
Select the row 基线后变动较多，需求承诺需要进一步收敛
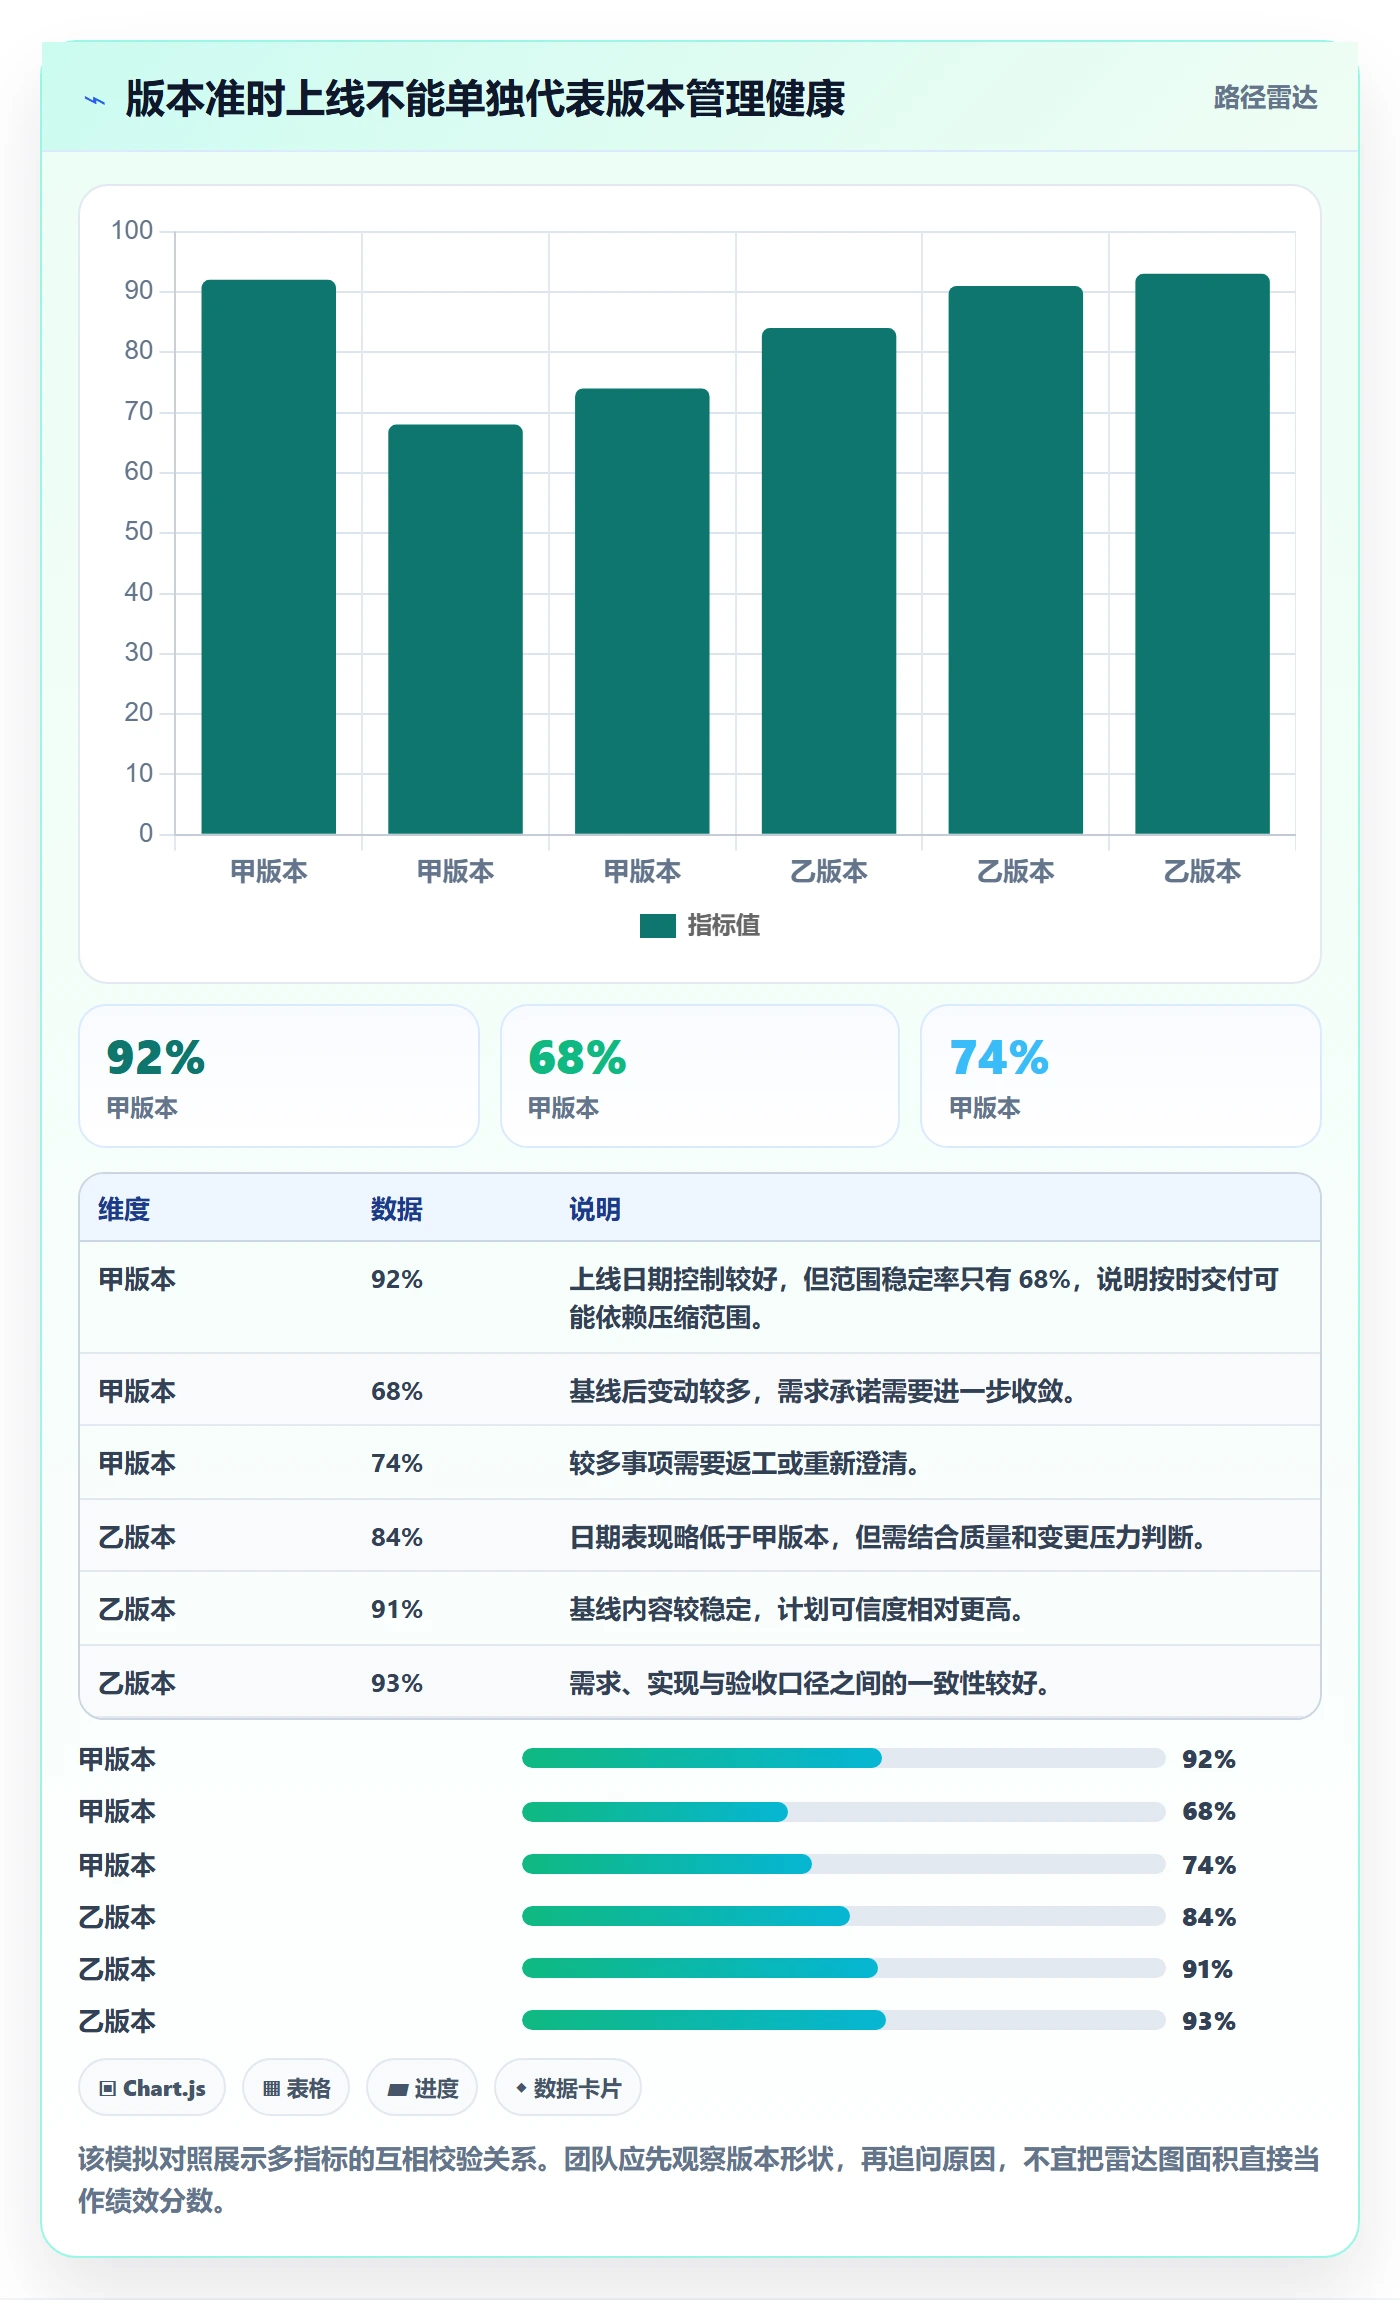pyautogui.click(x=700, y=1390)
